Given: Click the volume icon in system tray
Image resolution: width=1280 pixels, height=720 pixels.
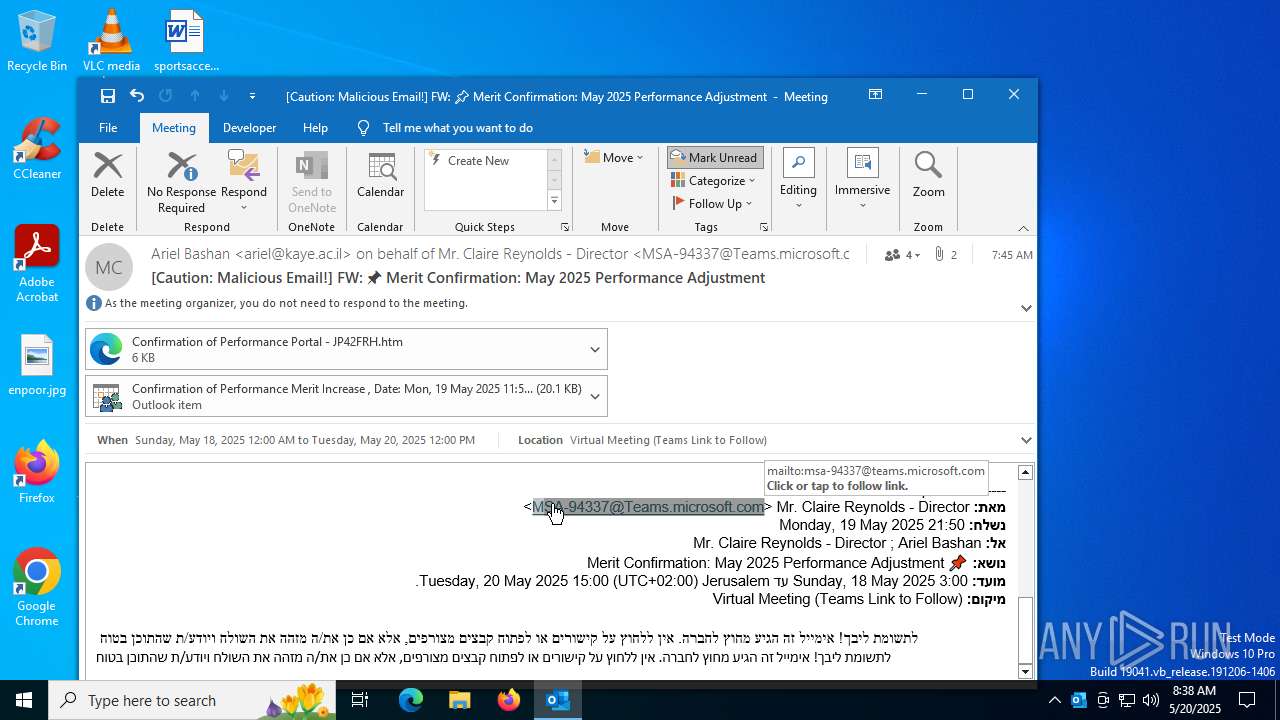Looking at the screenshot, I should click(1151, 700).
